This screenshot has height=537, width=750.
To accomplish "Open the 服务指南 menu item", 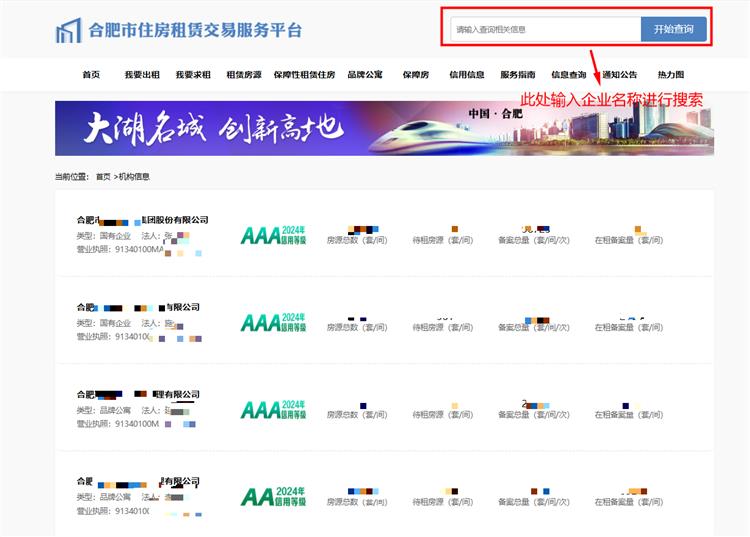I will [518, 75].
